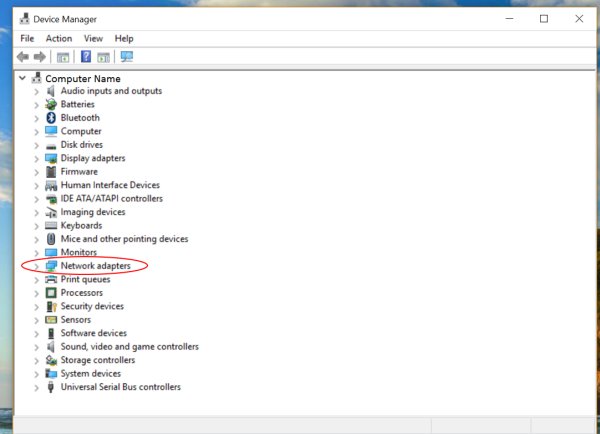Viewport: 600px width, 434px height.
Task: Open the View menu
Action: tap(93, 39)
